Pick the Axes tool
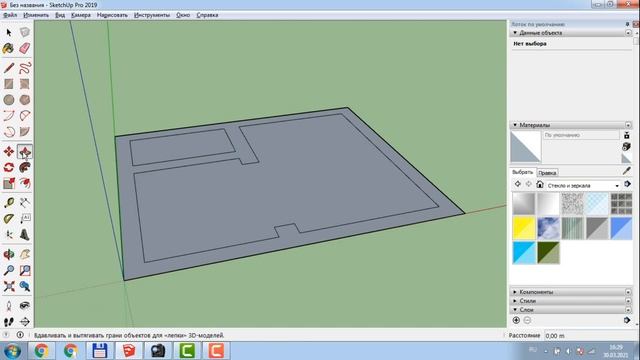The width and height of the screenshot is (640, 360). click(9, 234)
